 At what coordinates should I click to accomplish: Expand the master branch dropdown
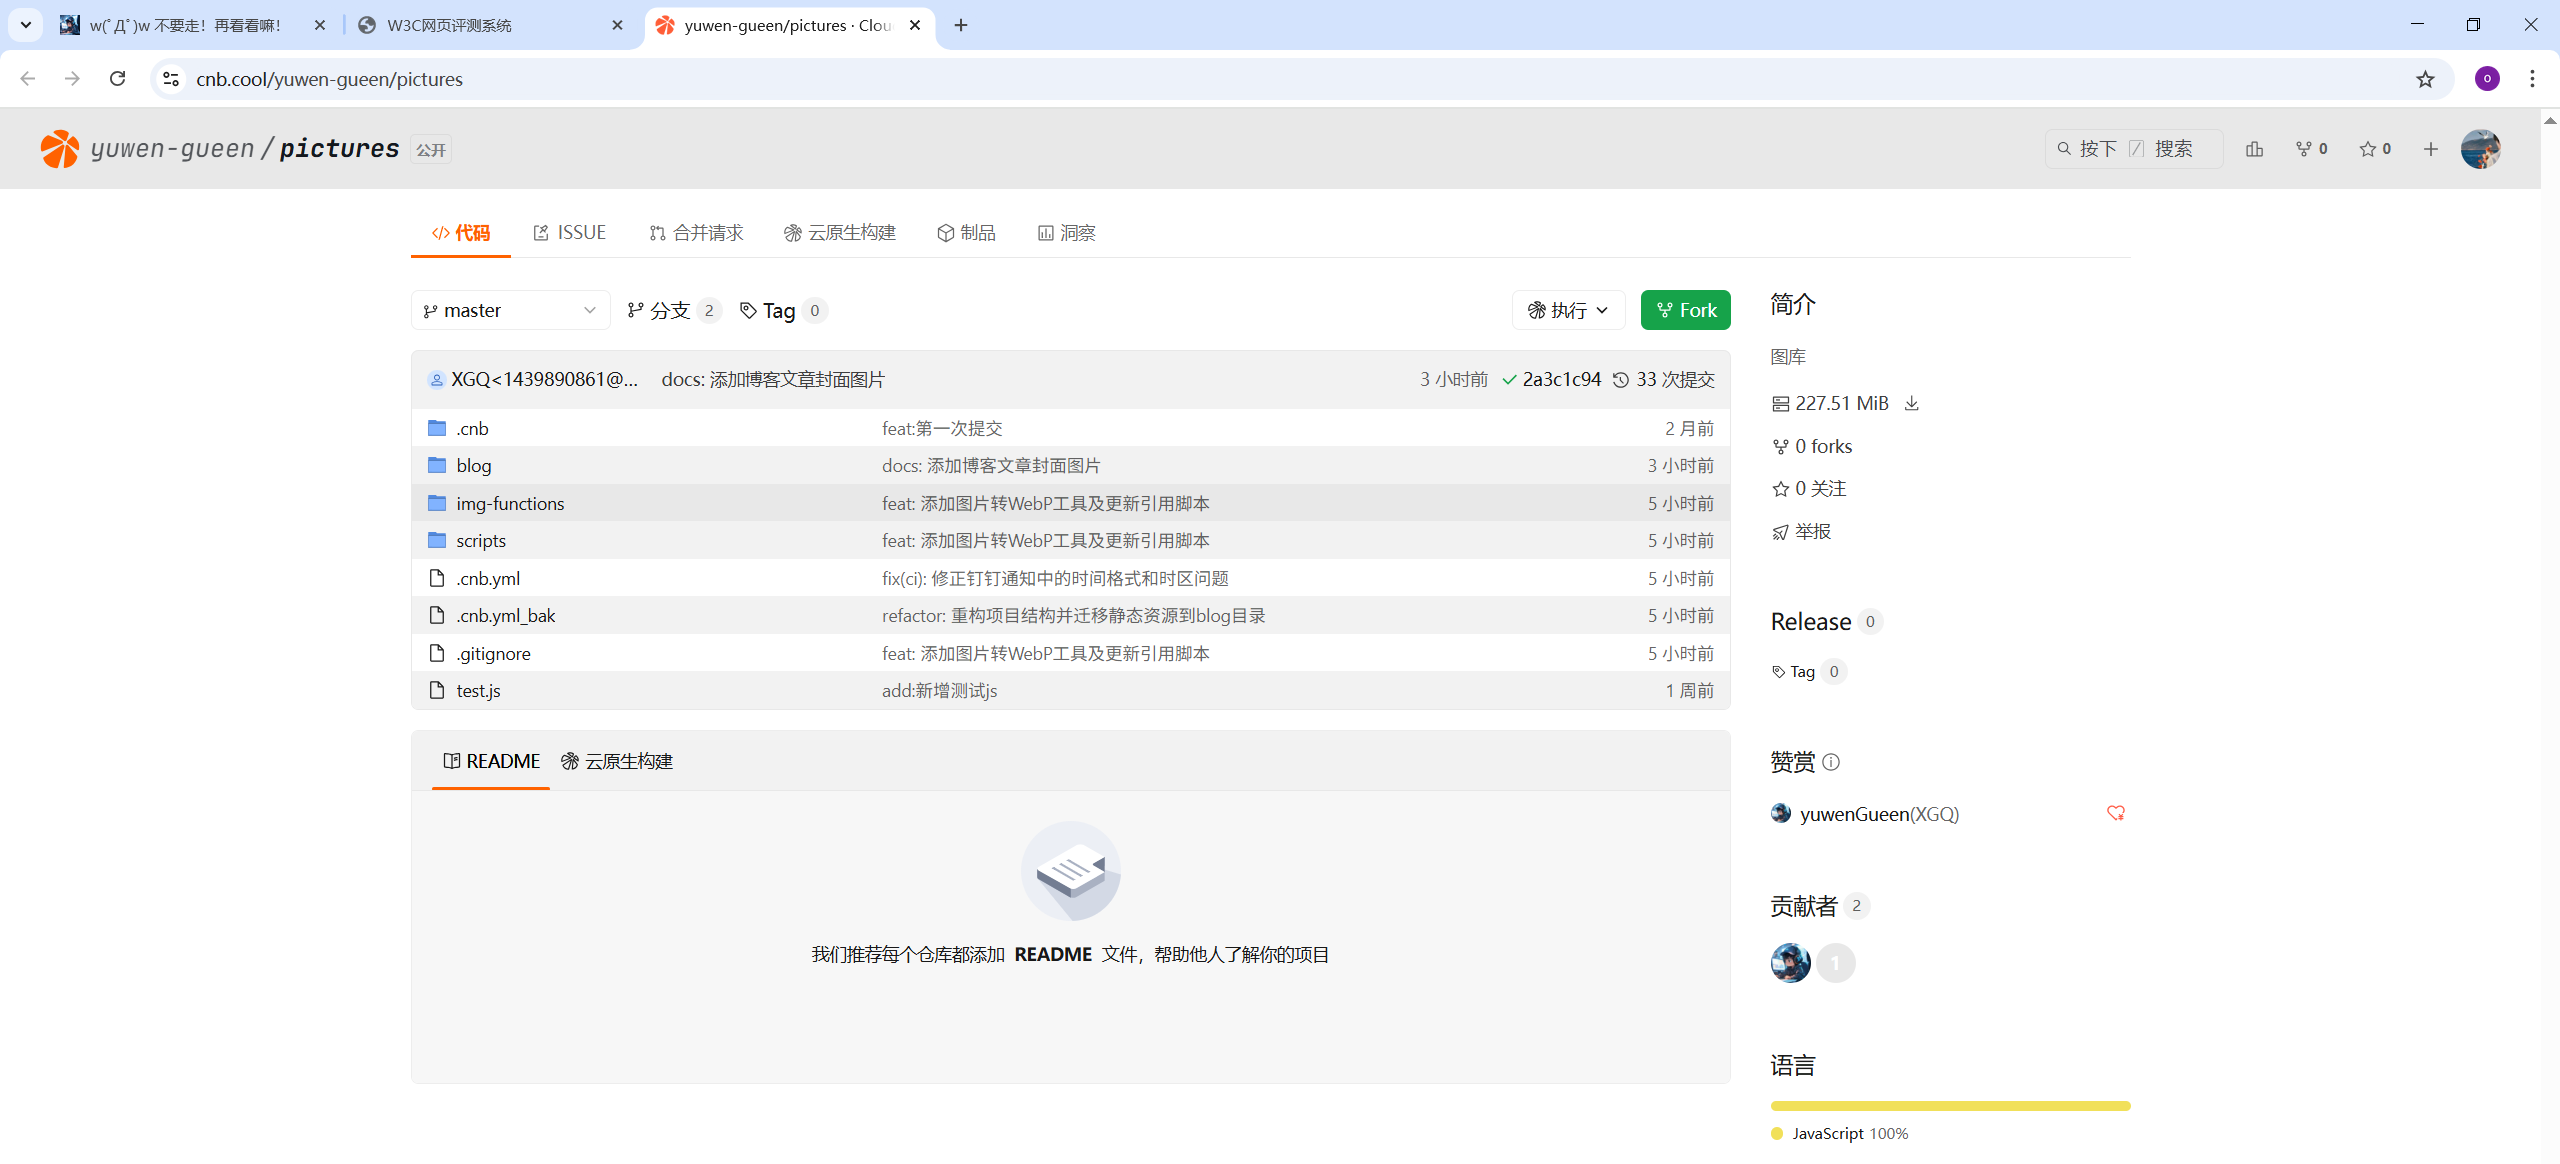coord(510,310)
